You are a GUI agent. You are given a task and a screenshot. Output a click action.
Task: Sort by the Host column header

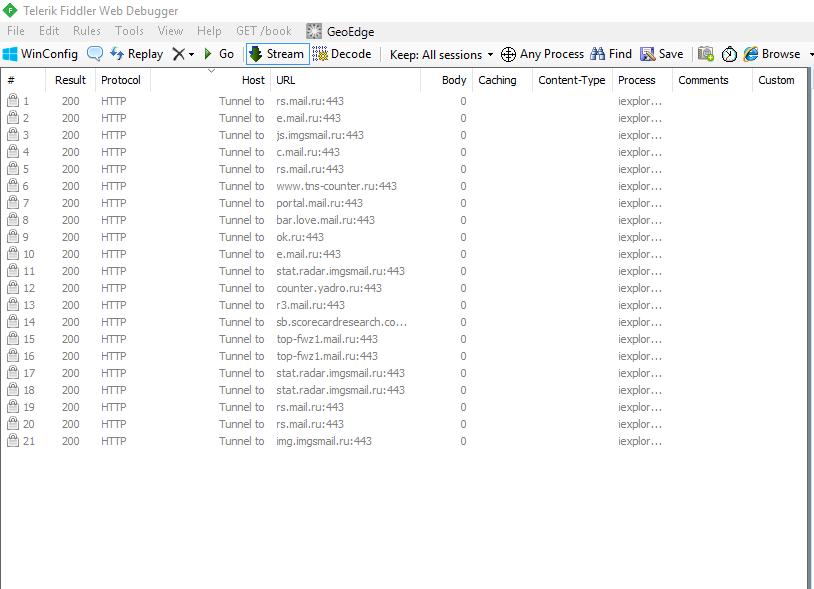click(x=211, y=80)
